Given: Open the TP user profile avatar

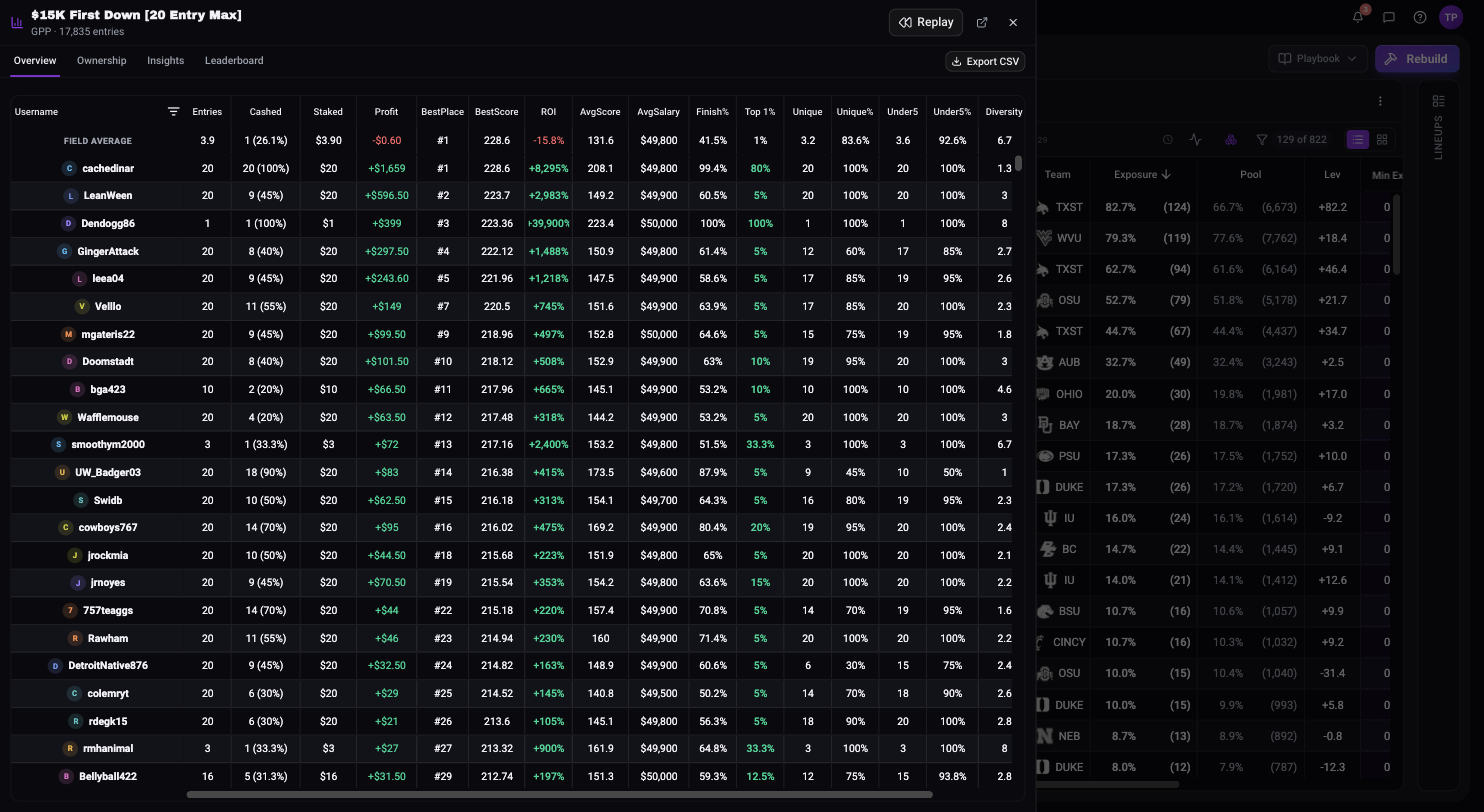Looking at the screenshot, I should click(x=1451, y=17).
